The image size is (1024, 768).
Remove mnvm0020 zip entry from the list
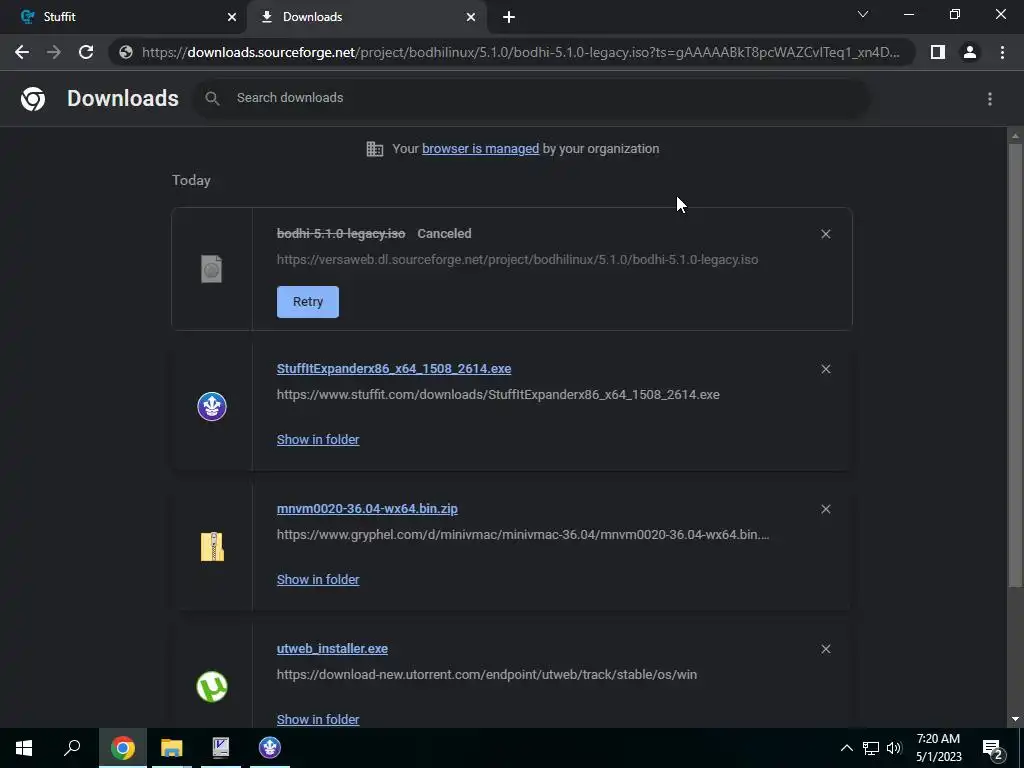tap(825, 509)
